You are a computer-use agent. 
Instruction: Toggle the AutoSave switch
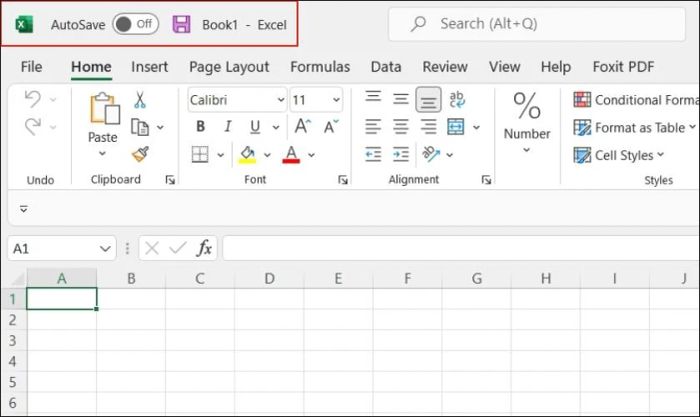click(x=135, y=24)
